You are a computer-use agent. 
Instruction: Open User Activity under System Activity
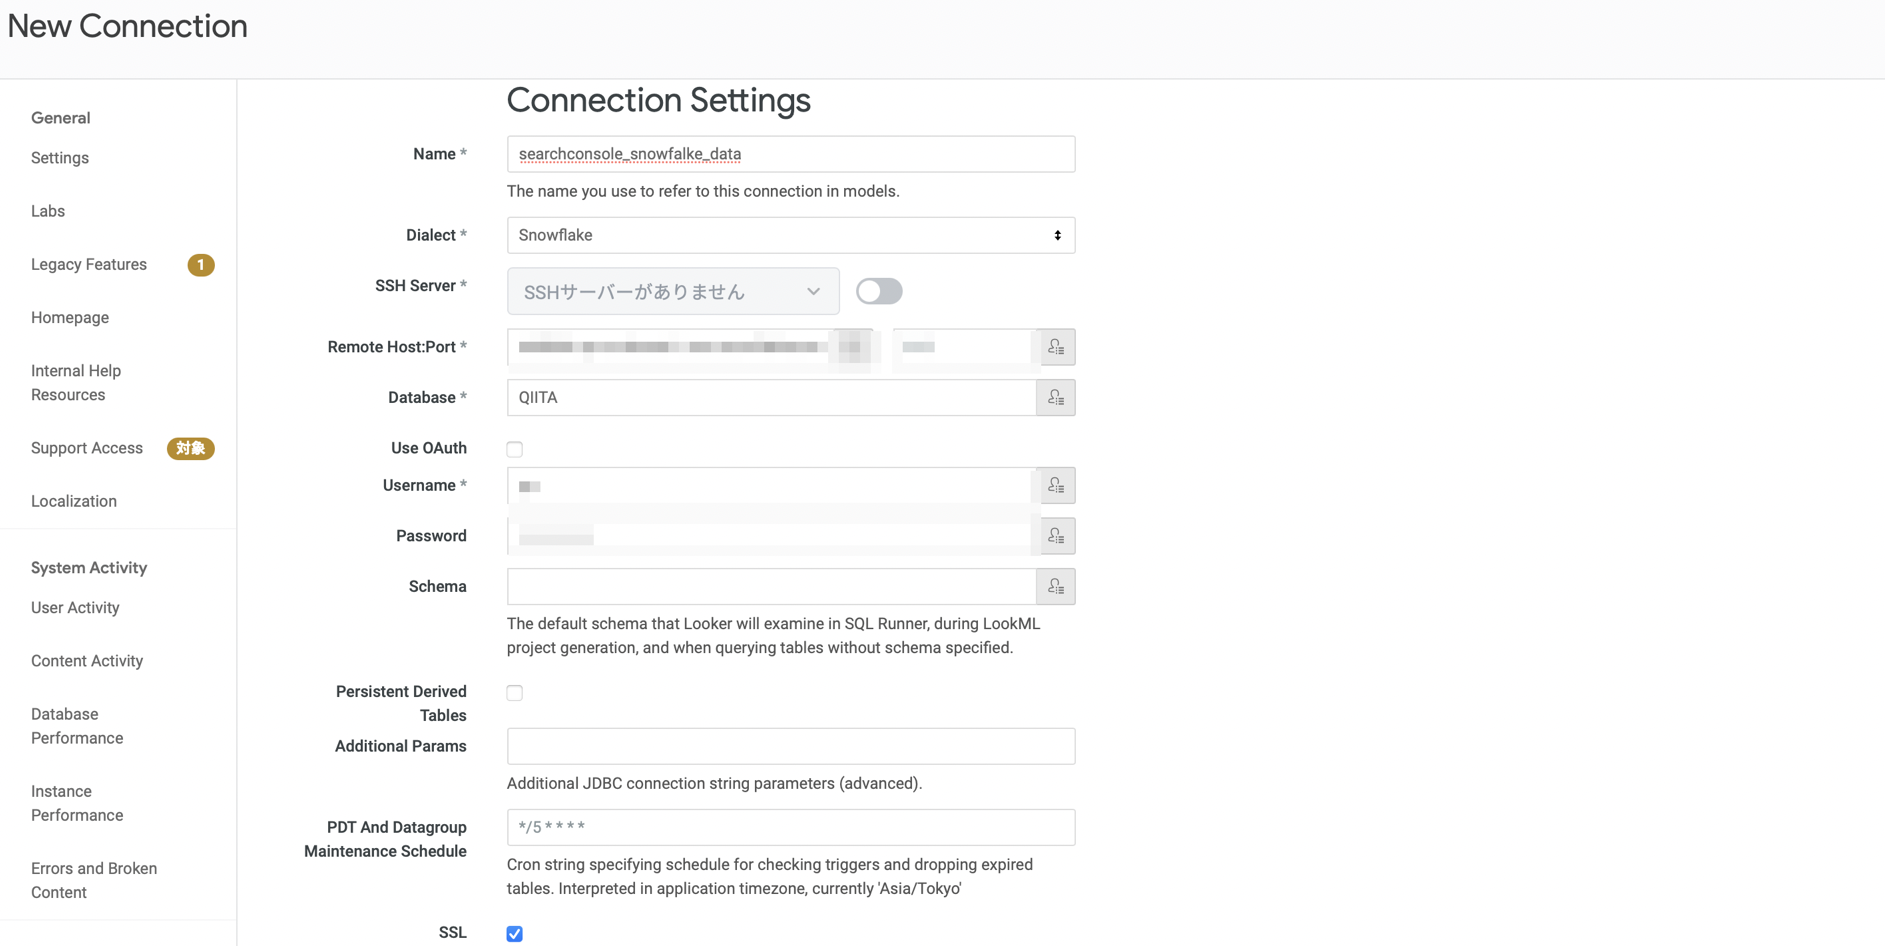[75, 608]
